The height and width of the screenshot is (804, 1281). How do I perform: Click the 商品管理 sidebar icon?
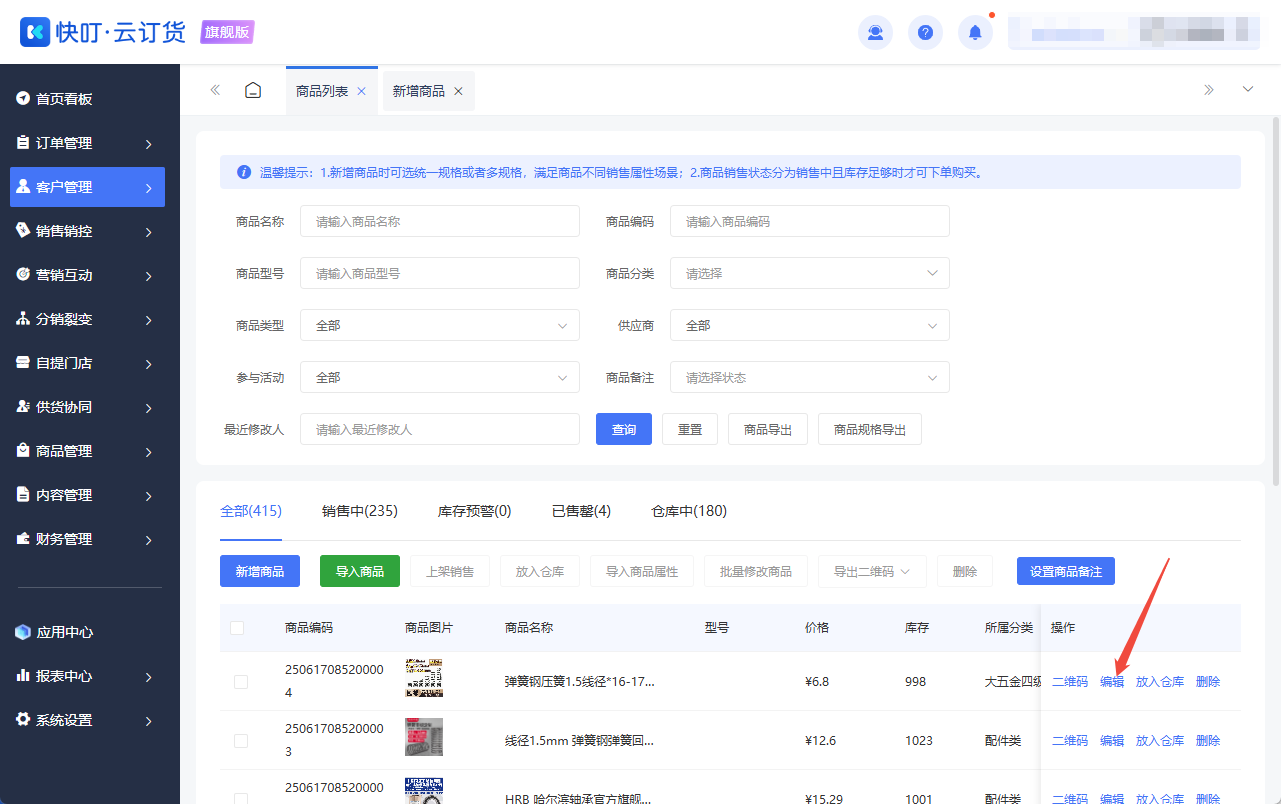(23, 451)
